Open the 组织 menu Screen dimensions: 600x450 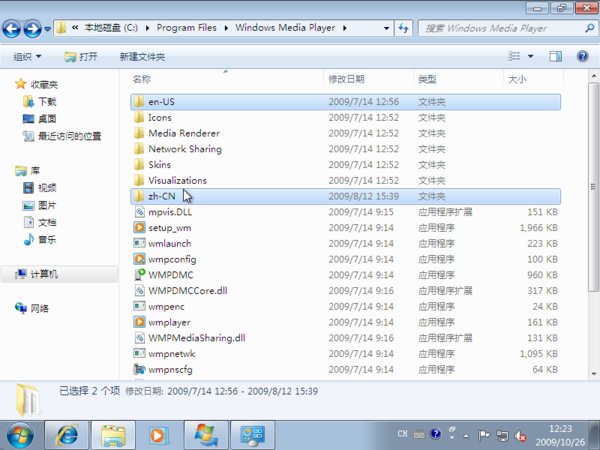27,57
